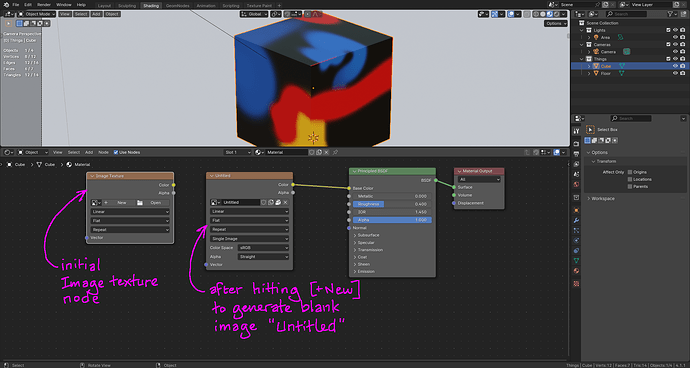Open the Render properties tab icon
The image size is (690, 368).
tap(576, 144)
